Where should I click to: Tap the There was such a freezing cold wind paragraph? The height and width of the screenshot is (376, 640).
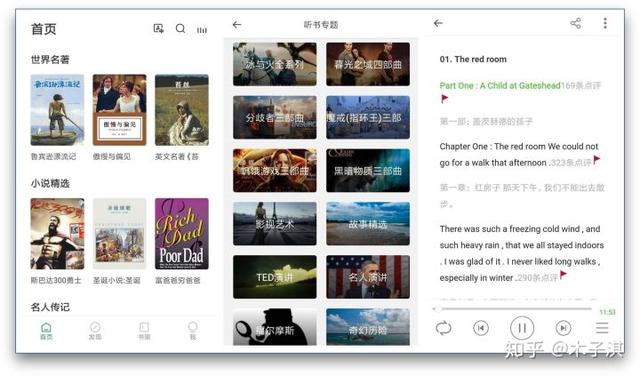click(522, 253)
